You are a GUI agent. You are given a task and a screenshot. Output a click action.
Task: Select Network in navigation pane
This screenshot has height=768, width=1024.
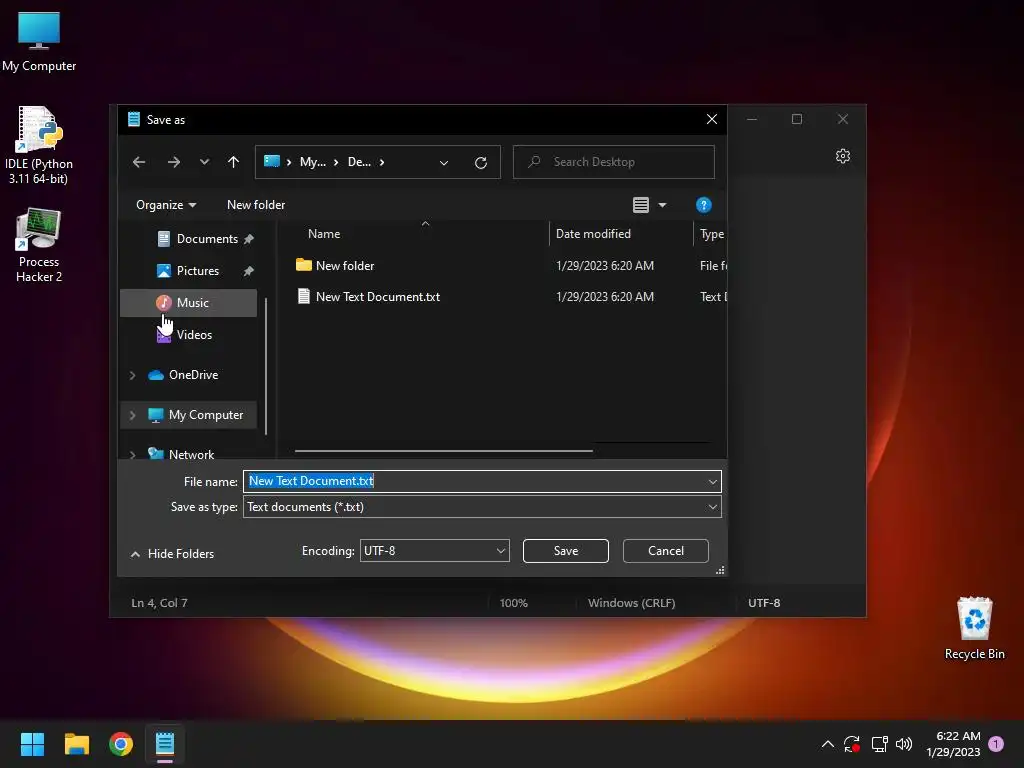(x=191, y=454)
